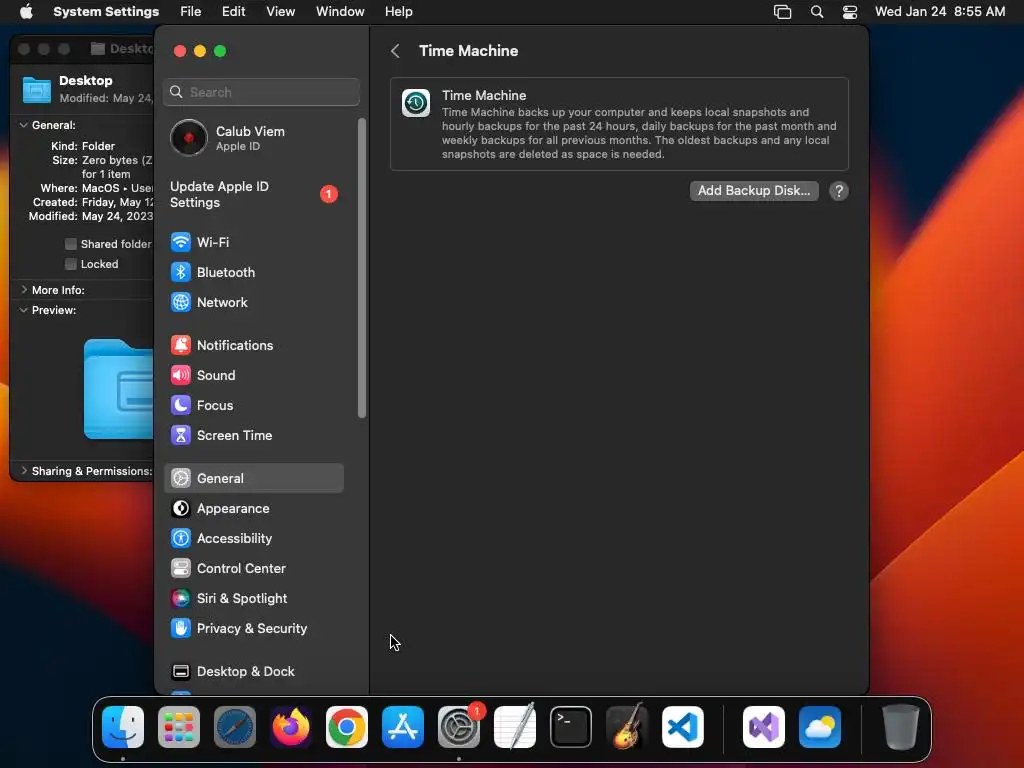Viewport: 1024px width, 768px height.
Task: Open TextEdit from the Dock
Action: tap(515, 727)
